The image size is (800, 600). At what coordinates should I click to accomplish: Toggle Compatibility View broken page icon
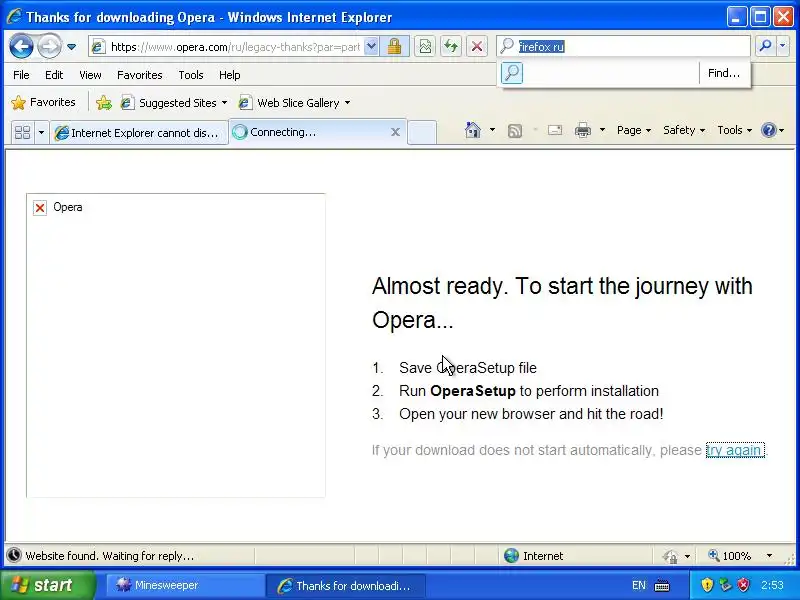[425, 47]
